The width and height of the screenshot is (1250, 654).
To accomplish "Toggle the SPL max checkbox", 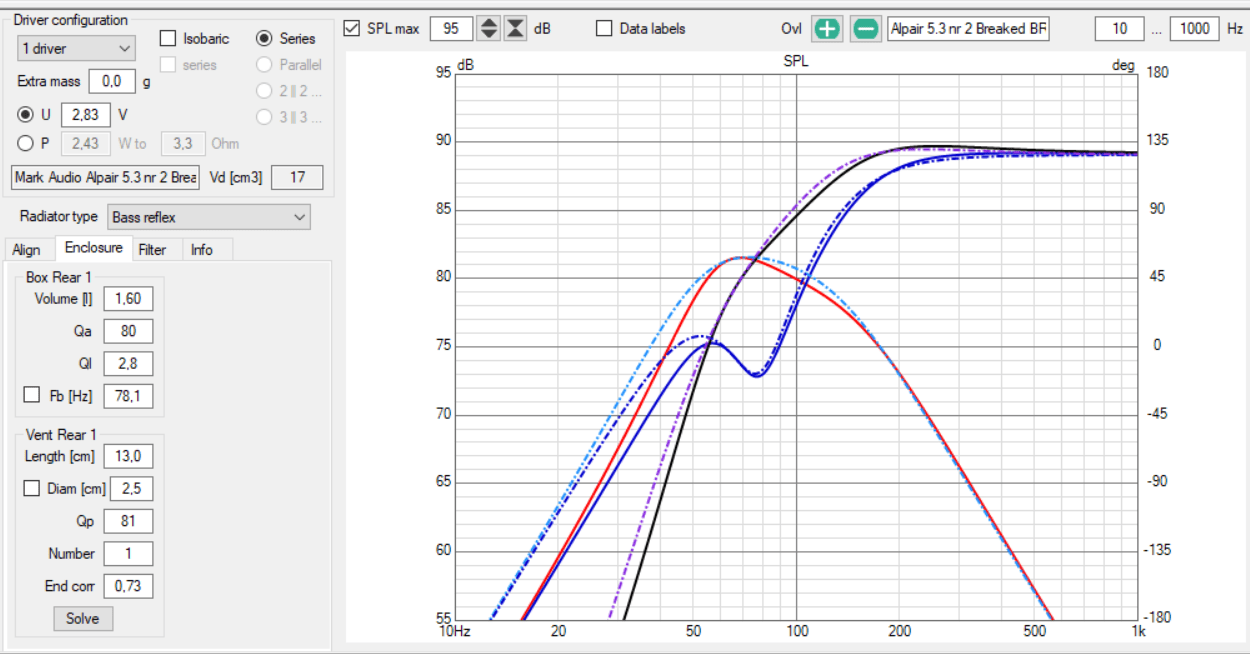I will (x=351, y=29).
